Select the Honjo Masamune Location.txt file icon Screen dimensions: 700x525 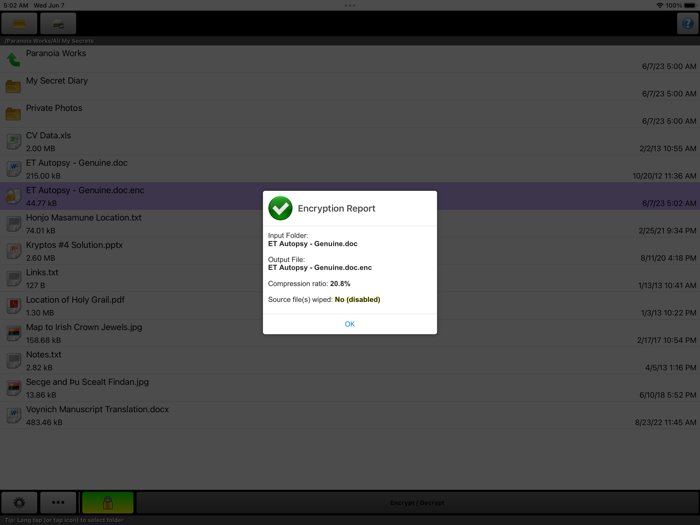click(x=14, y=224)
